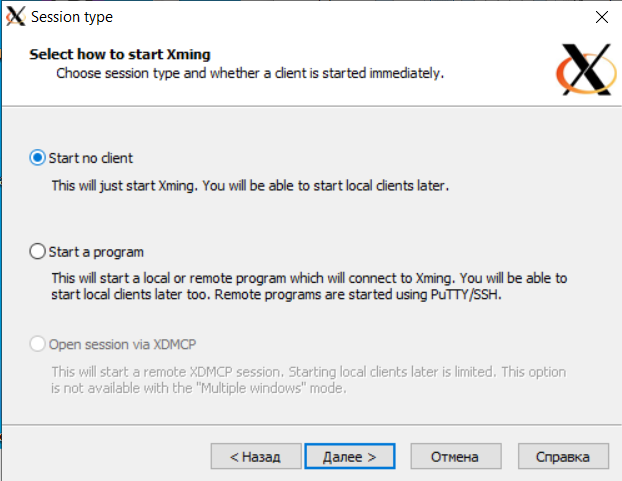Choose the "Start a program" radio button

click(x=38, y=252)
